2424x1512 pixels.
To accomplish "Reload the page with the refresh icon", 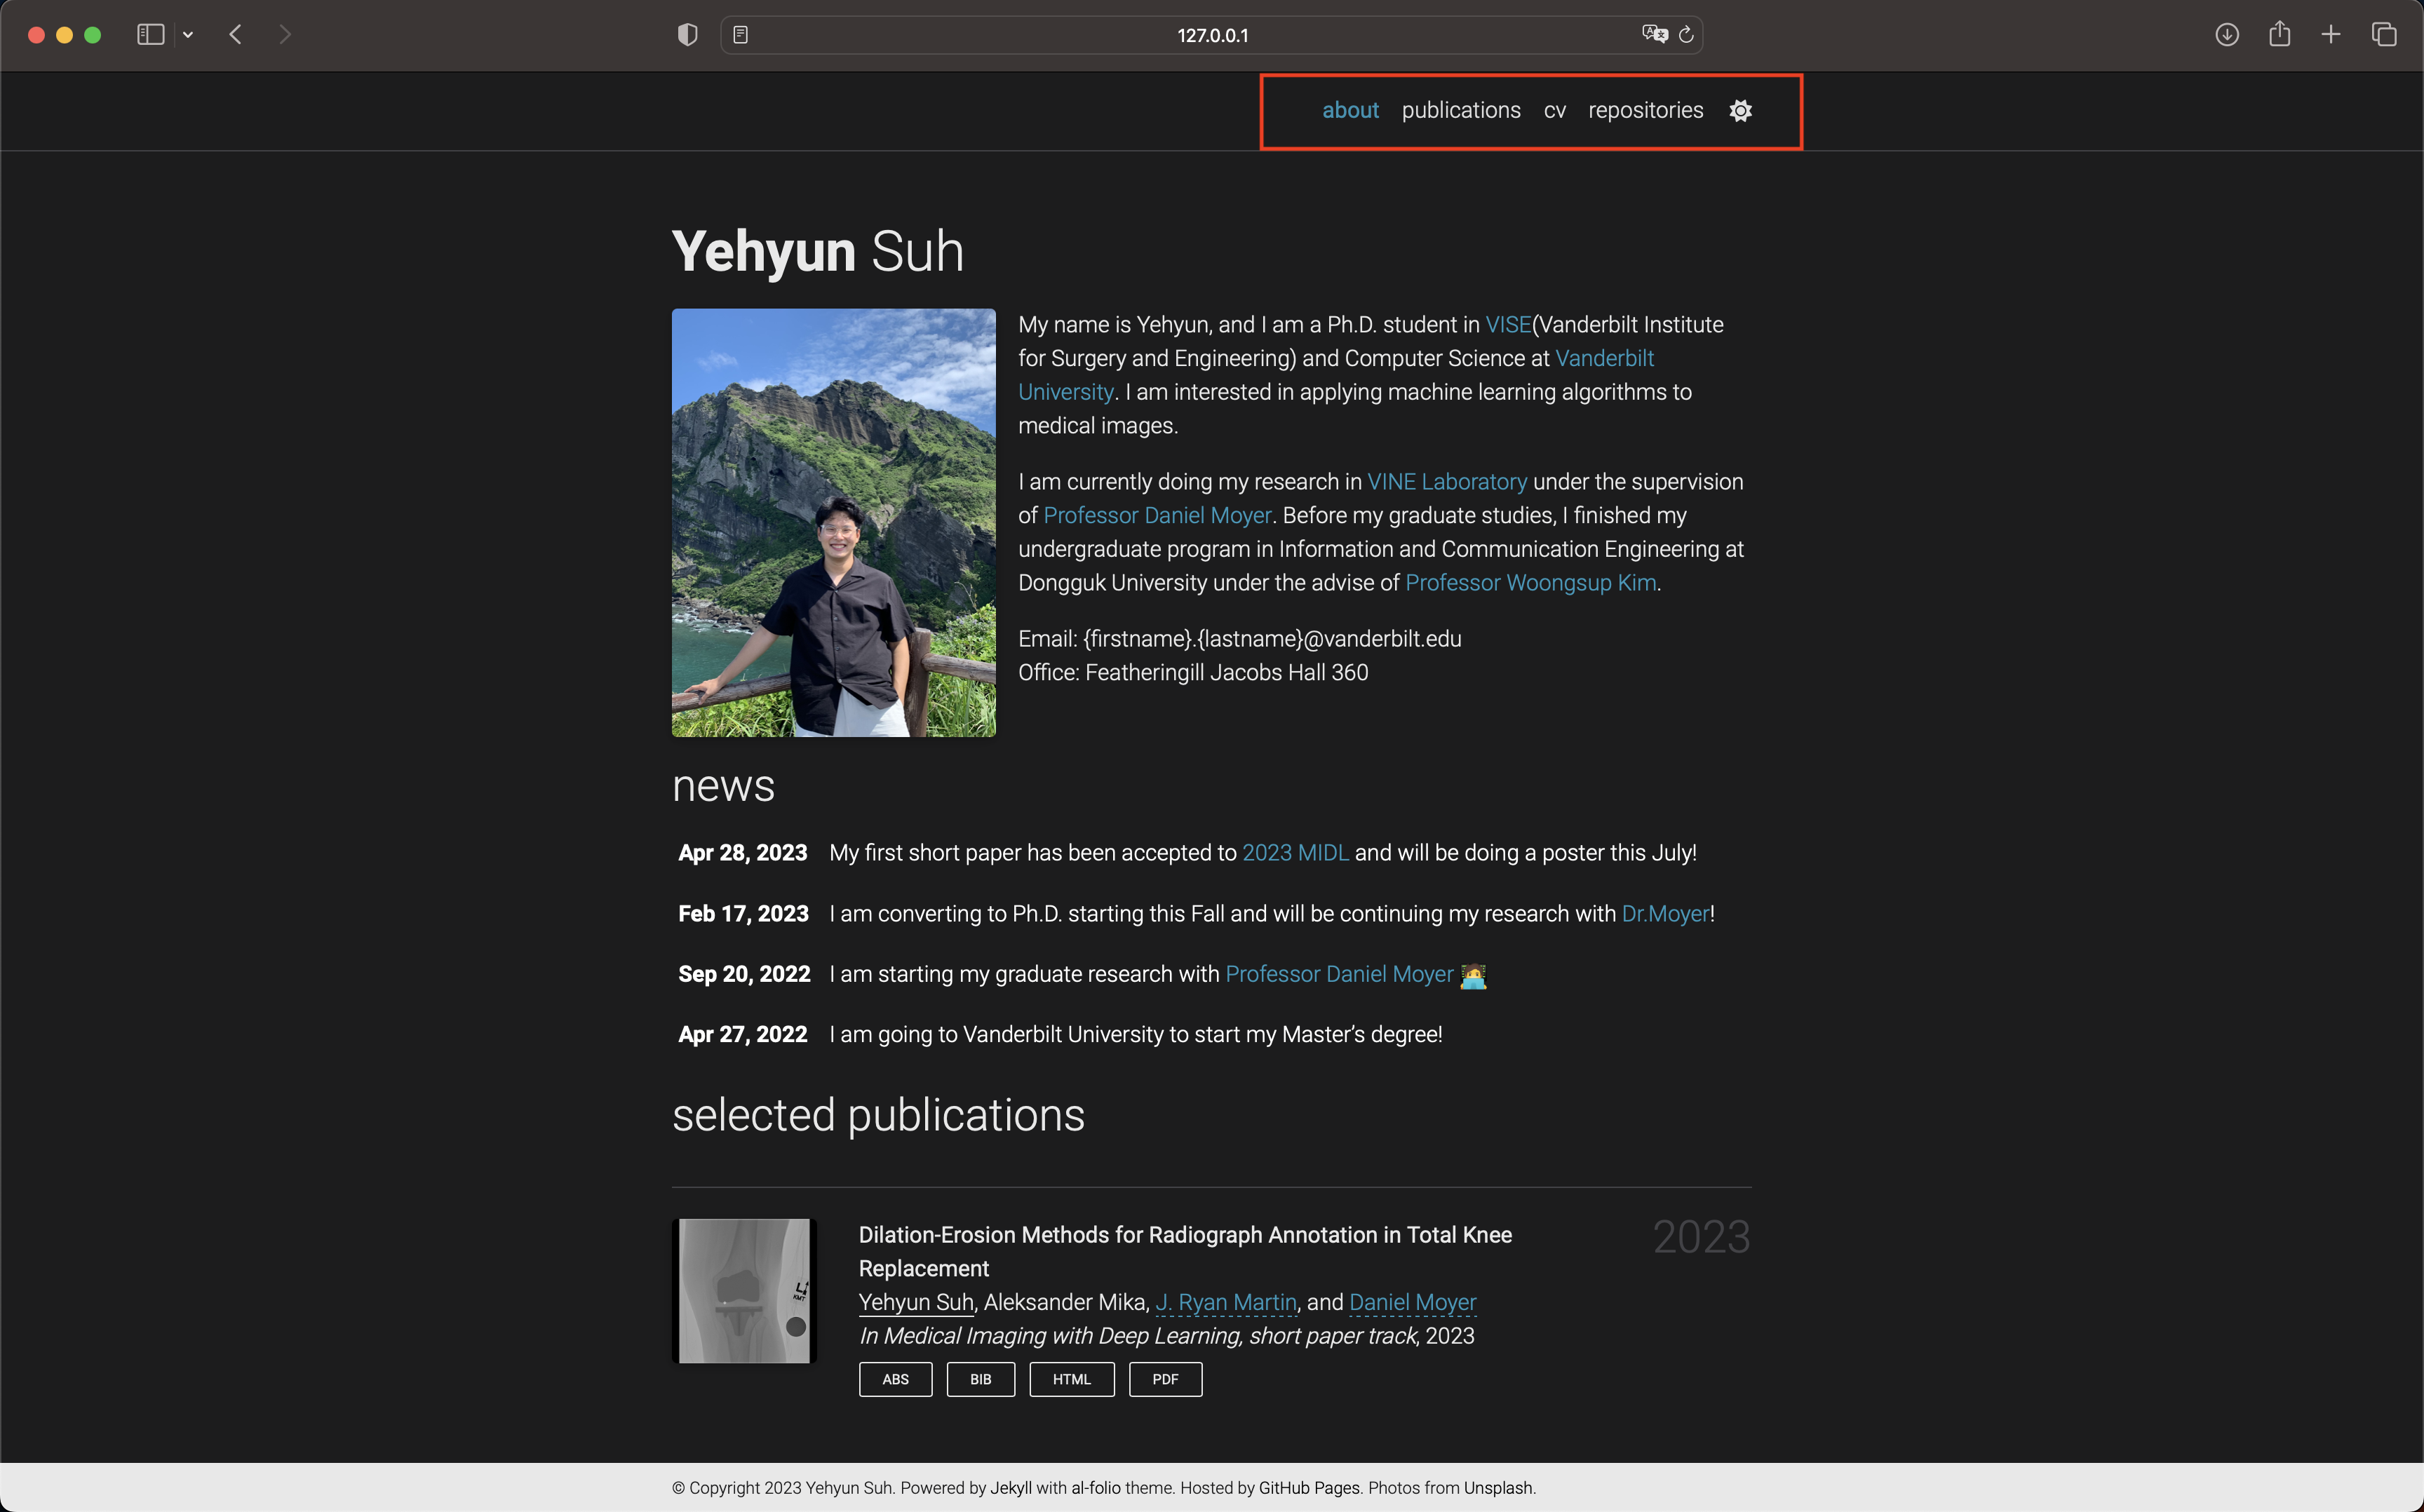I will pos(1686,35).
